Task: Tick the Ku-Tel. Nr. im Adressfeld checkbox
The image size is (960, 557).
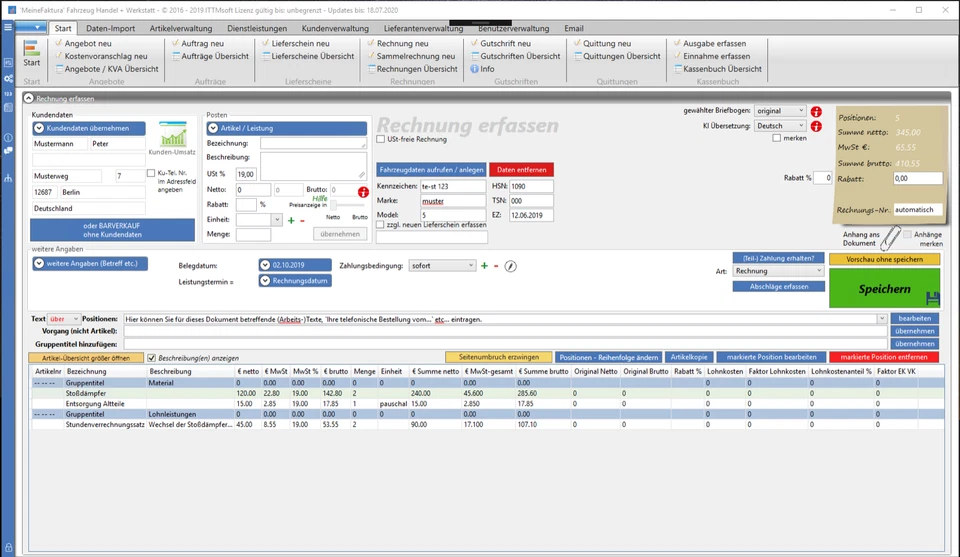Action: [151, 173]
